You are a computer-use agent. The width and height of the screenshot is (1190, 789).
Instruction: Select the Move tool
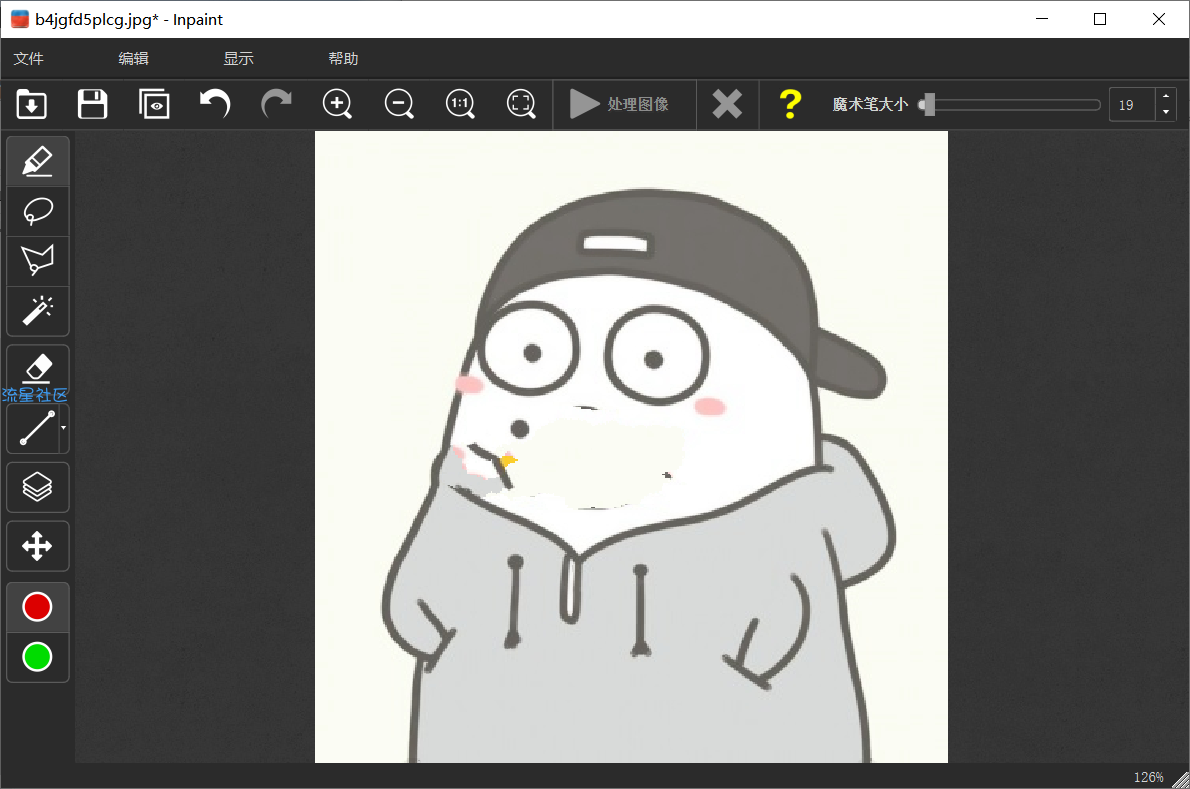tap(38, 545)
